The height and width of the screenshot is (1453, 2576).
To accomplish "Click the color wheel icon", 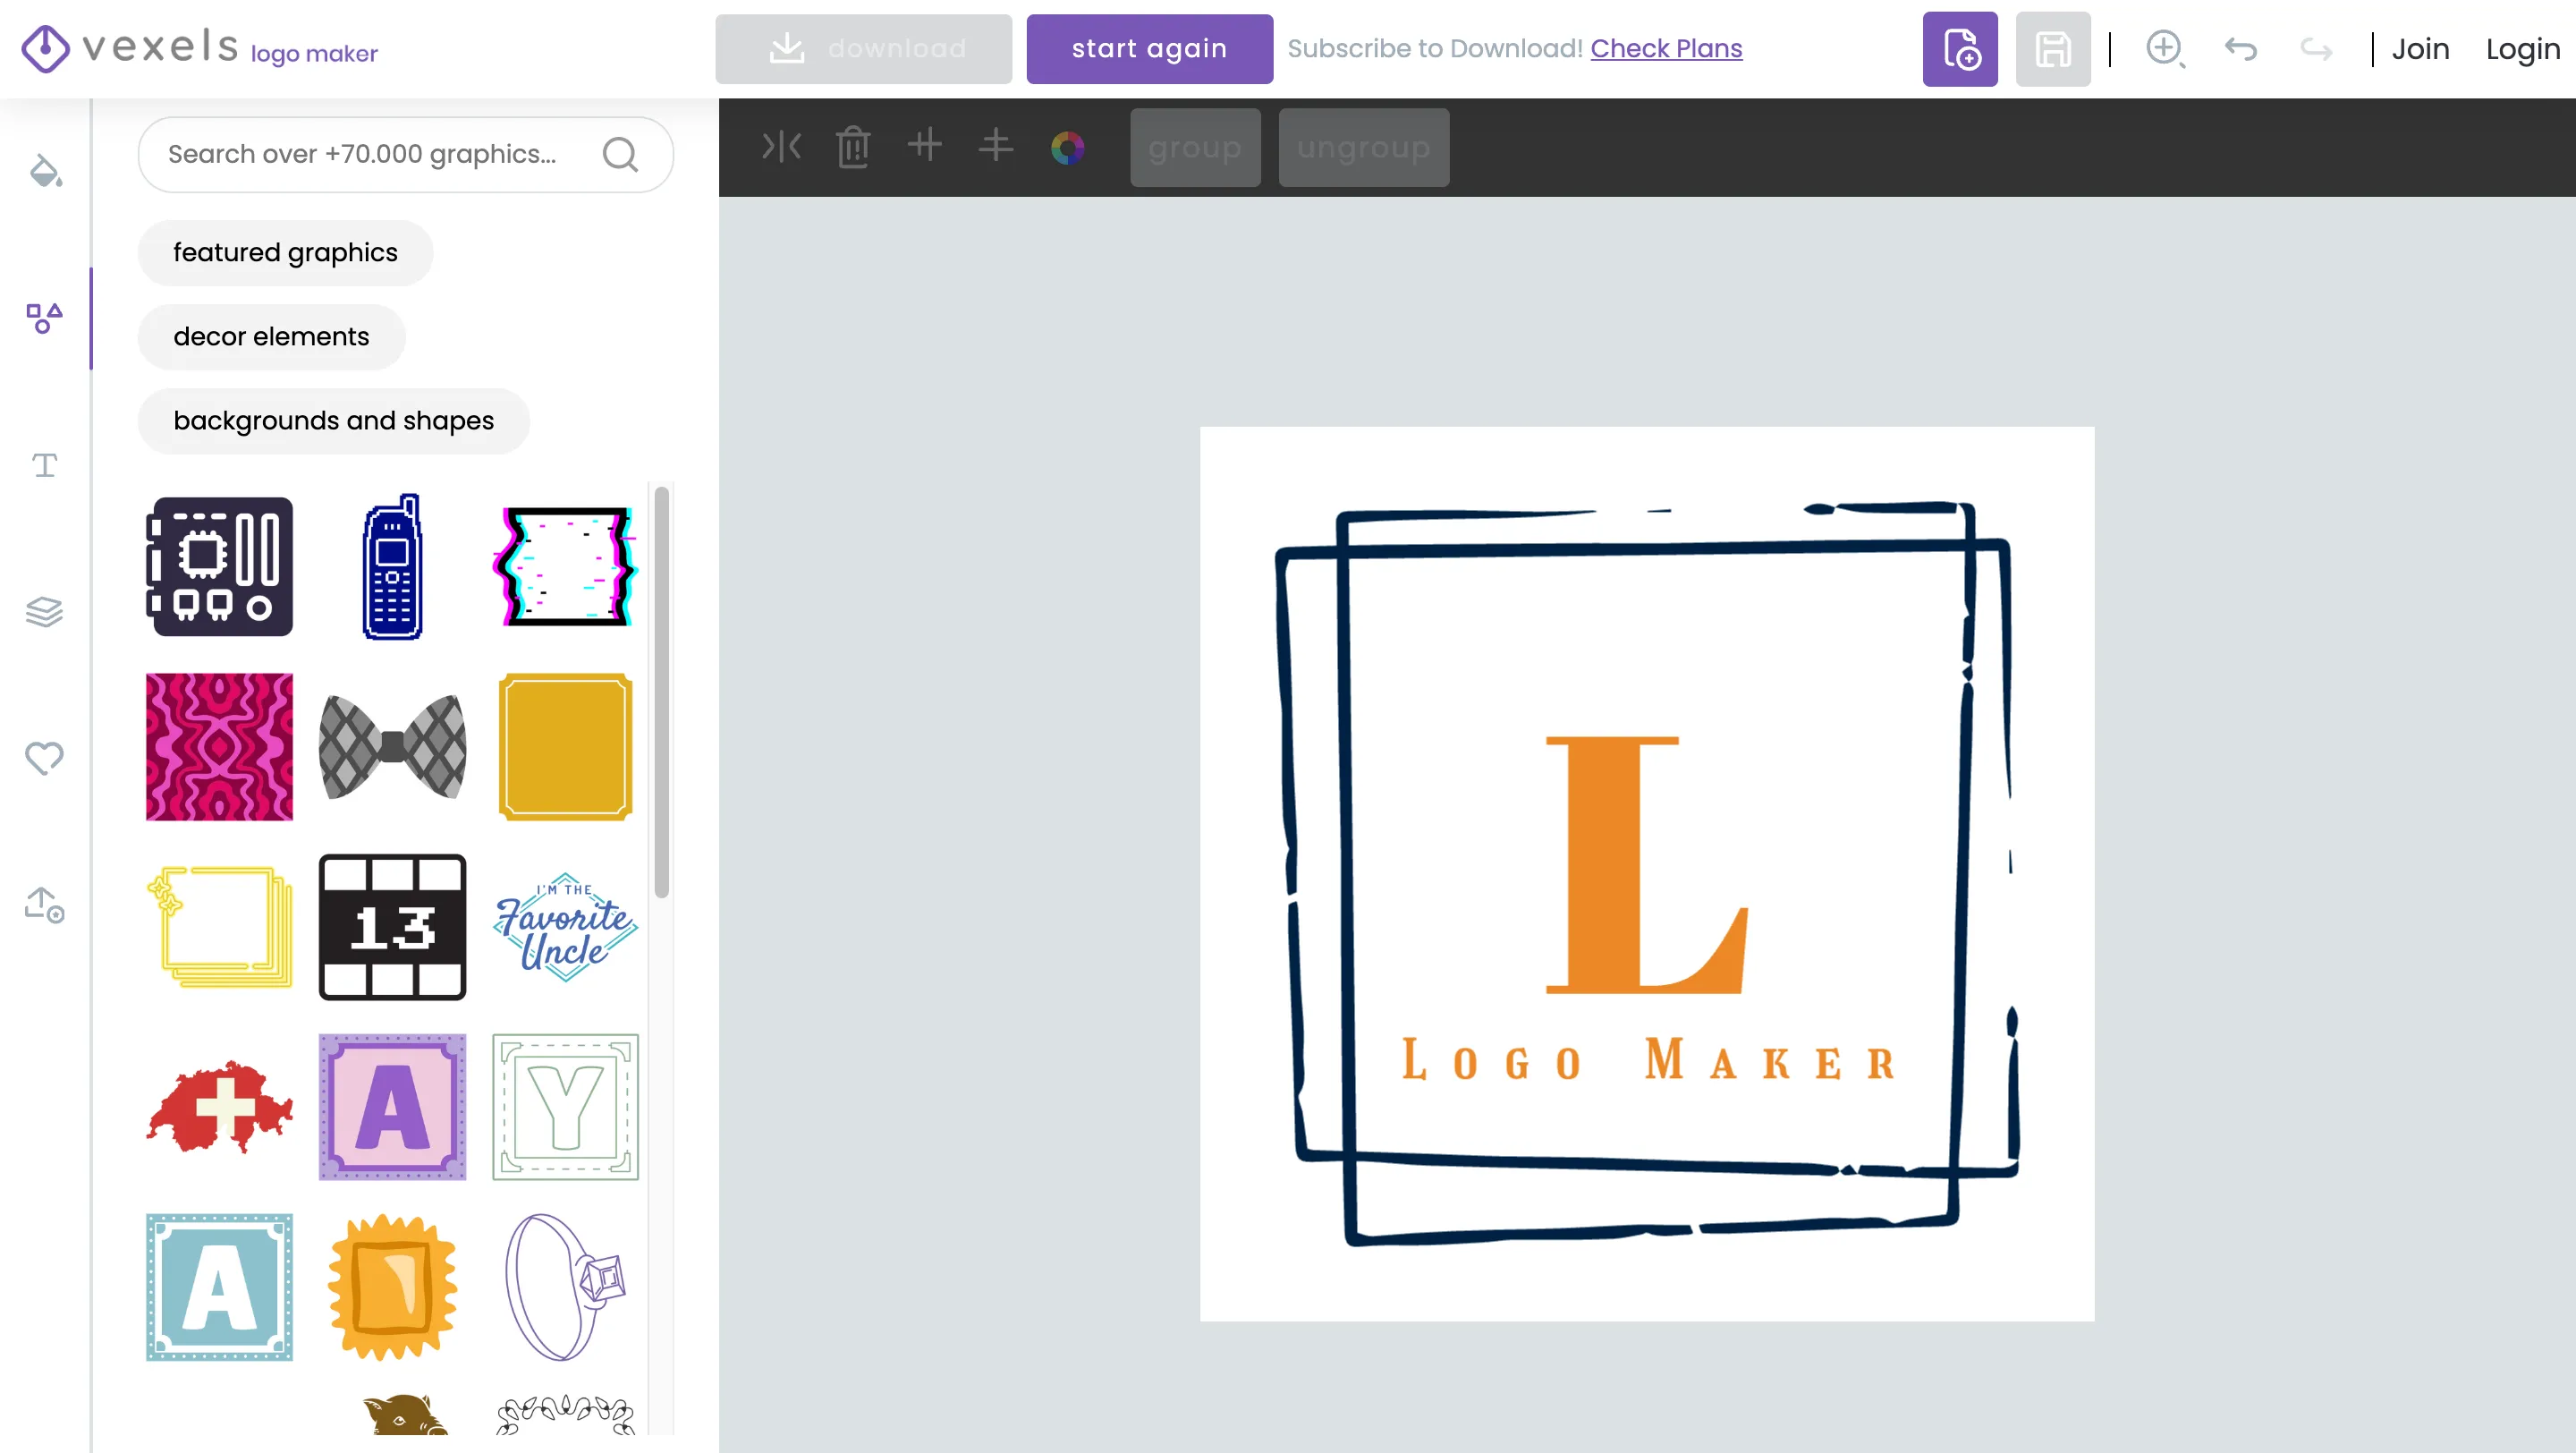I will click(1071, 147).
